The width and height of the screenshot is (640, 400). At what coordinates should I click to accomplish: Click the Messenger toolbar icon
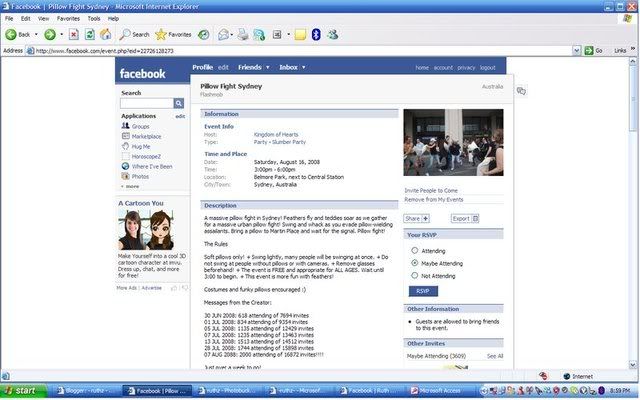pos(333,35)
